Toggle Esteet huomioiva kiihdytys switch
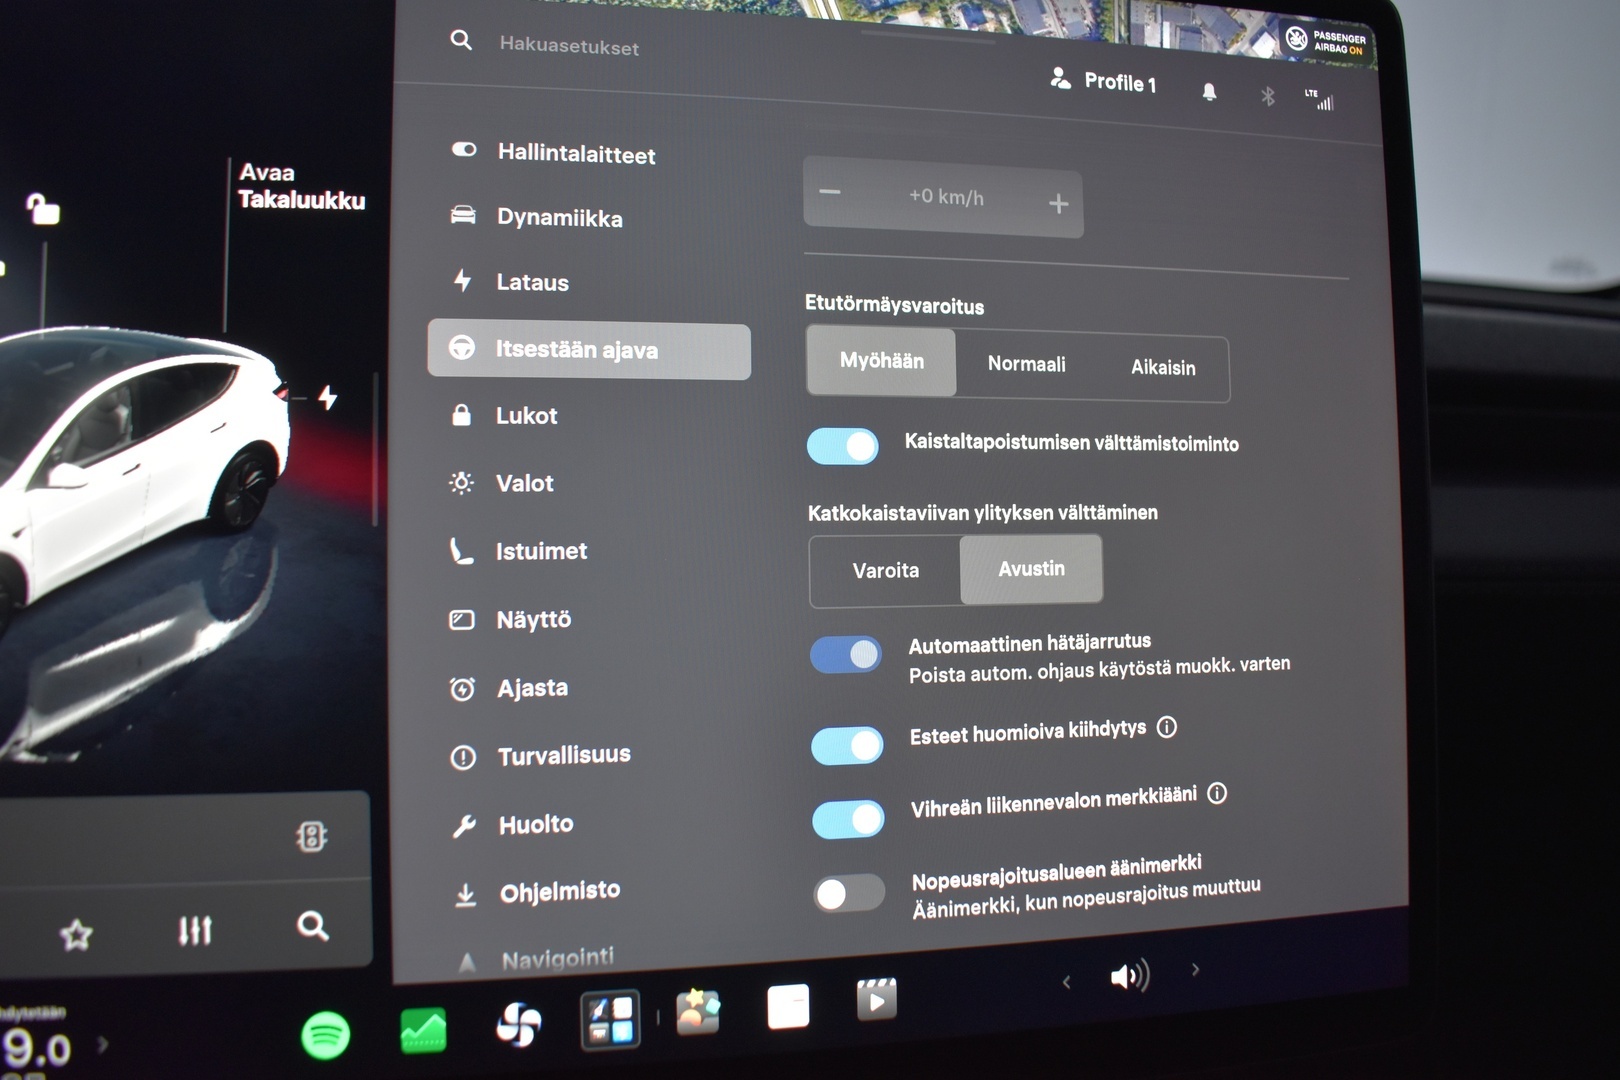Viewport: 1620px width, 1080px height. click(848, 745)
